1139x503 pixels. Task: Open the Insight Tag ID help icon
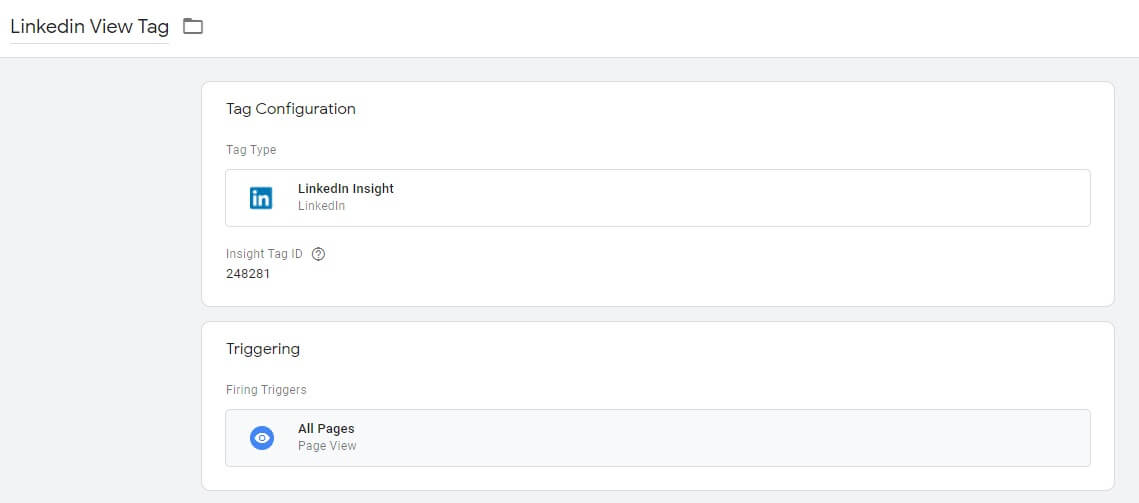pos(317,254)
